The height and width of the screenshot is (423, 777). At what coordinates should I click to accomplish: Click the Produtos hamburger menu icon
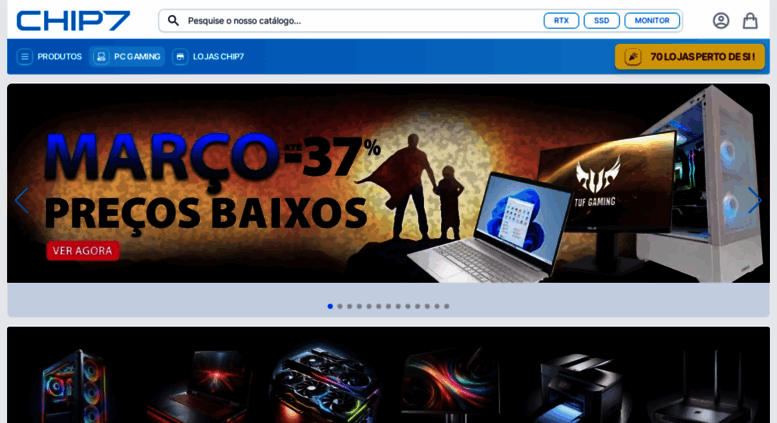pyautogui.click(x=24, y=56)
